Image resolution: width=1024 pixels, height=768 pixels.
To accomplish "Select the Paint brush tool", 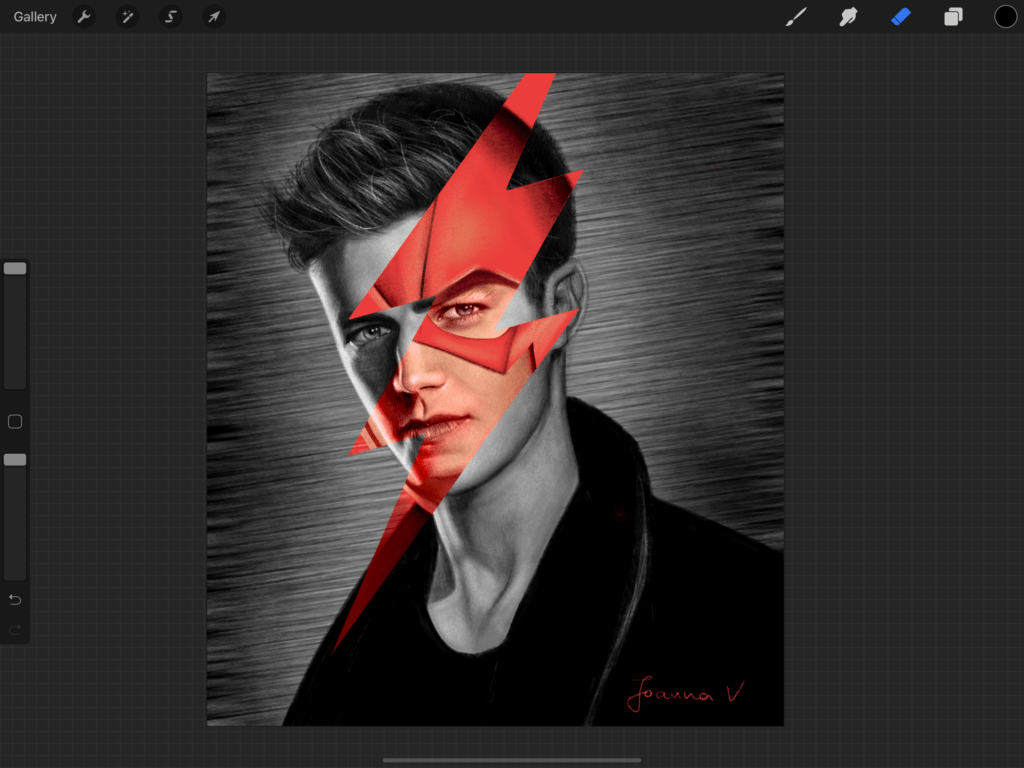I will [796, 17].
